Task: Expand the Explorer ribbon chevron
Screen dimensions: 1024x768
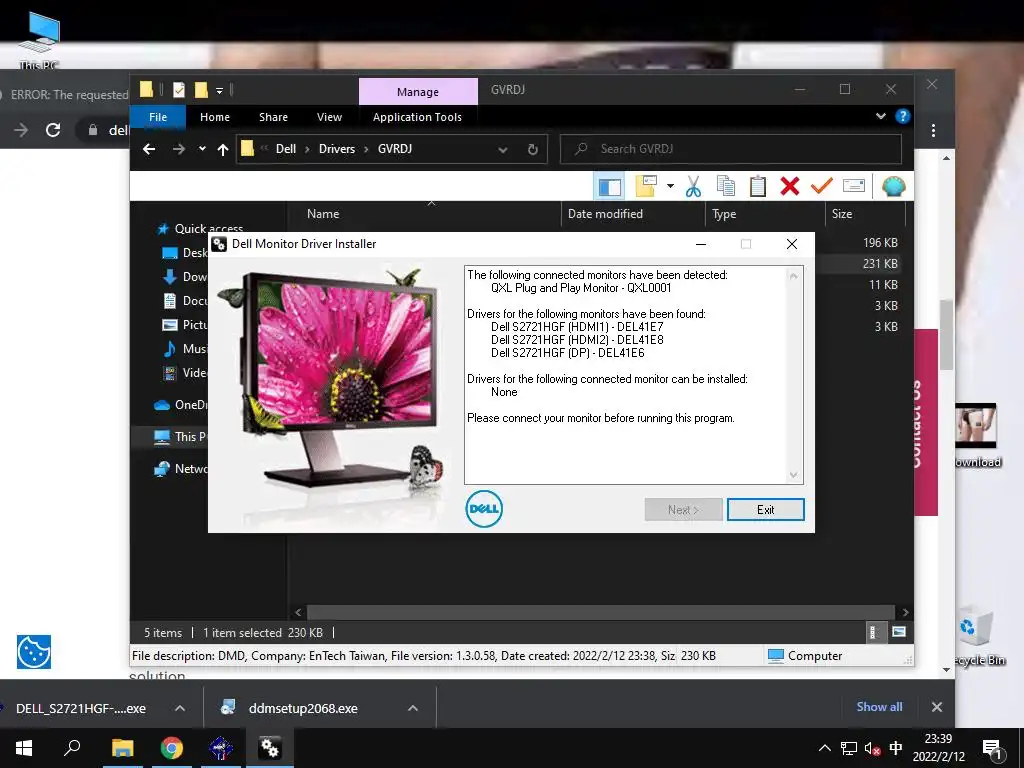Action: point(881,116)
